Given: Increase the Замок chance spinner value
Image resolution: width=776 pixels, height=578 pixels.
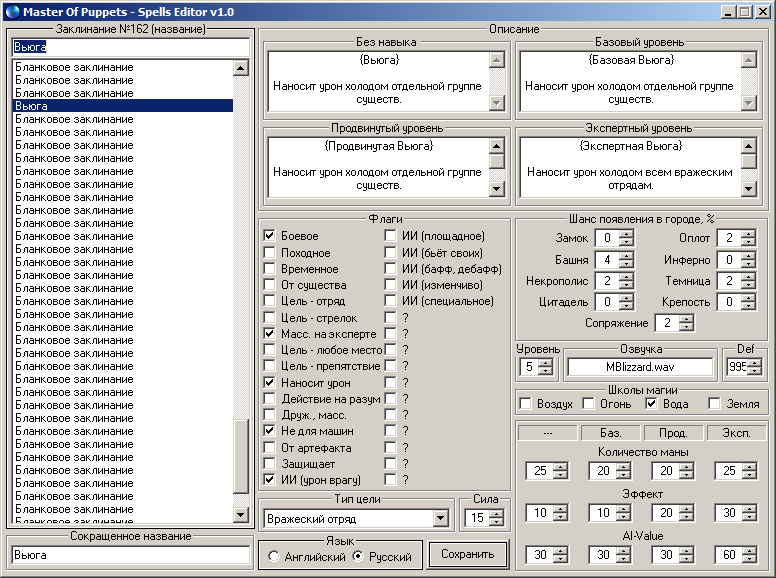Looking at the screenshot, I should tap(627, 233).
